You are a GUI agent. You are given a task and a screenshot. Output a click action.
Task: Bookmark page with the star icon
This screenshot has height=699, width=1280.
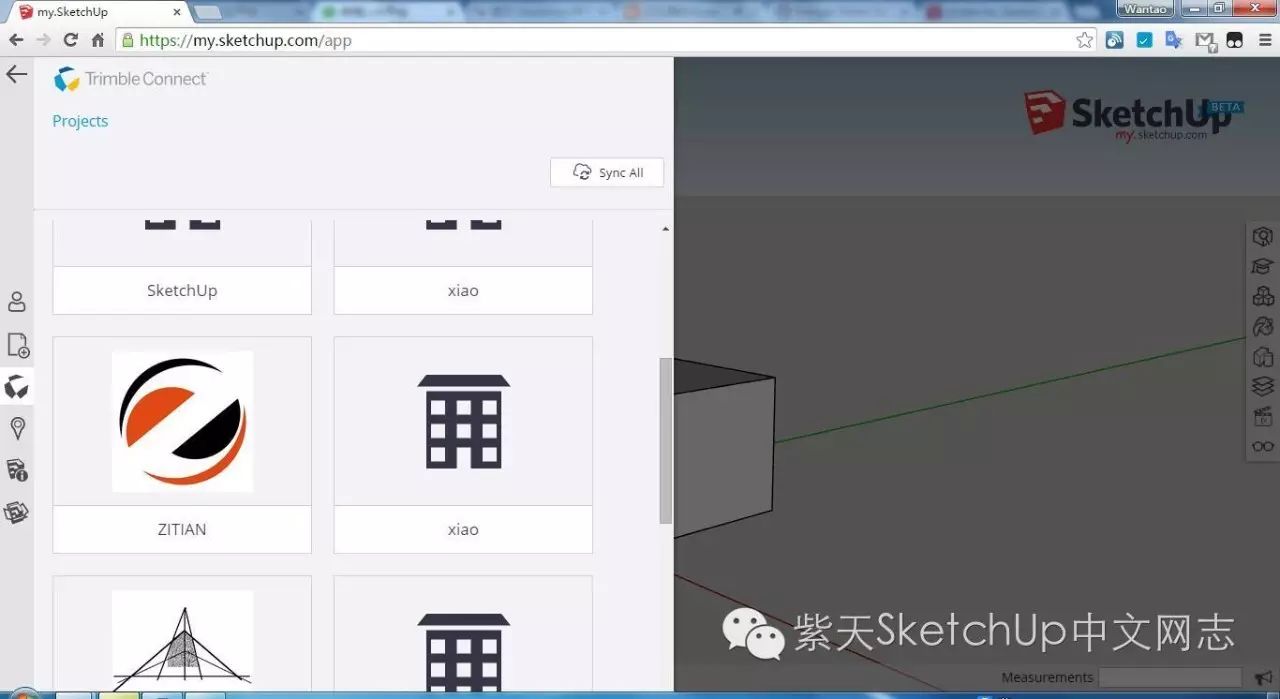coord(1085,40)
